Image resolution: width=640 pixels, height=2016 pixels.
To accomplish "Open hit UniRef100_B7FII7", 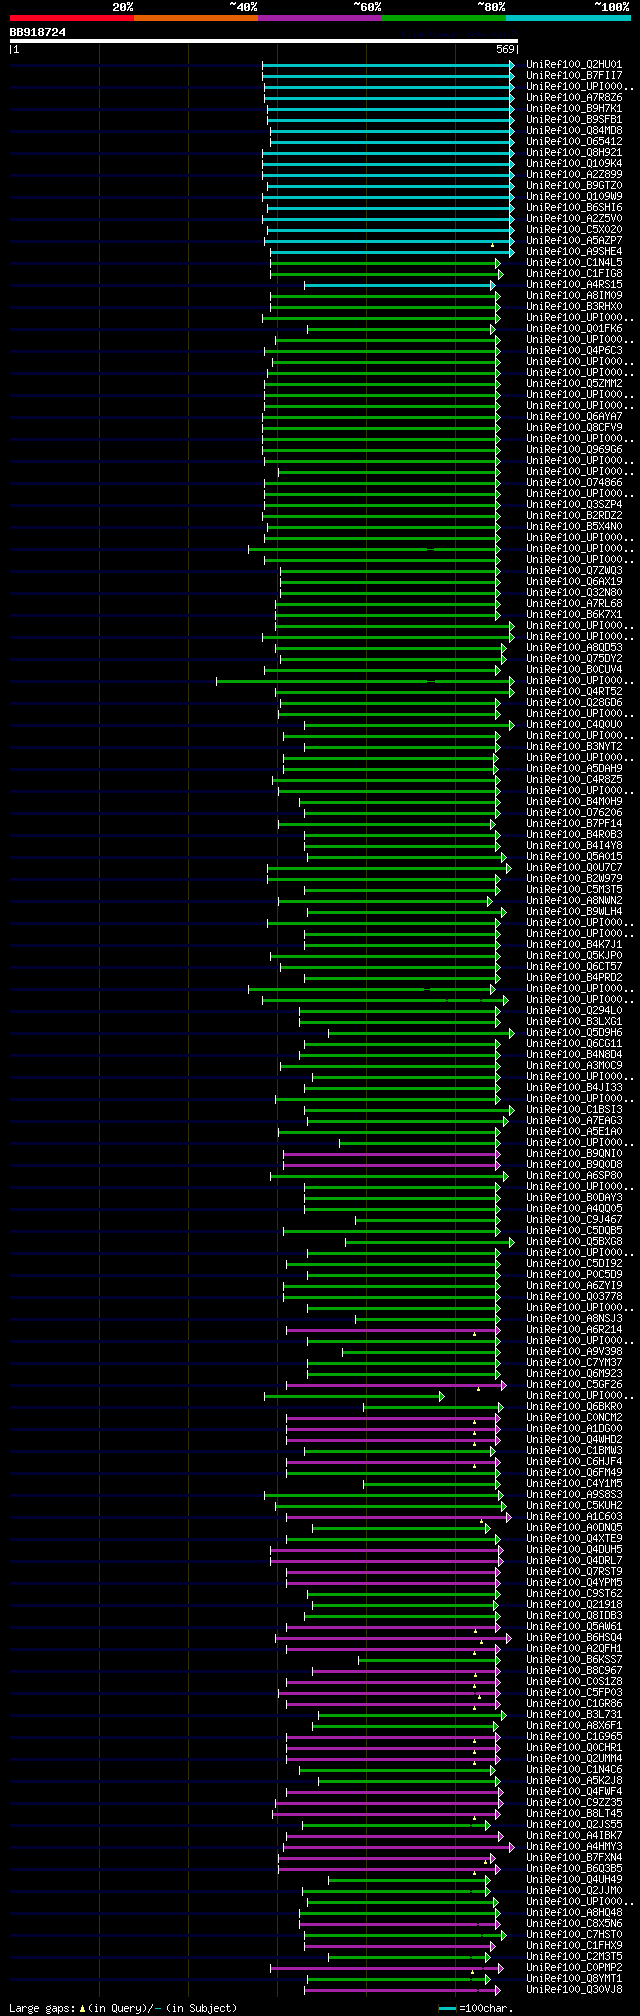I will click(574, 75).
